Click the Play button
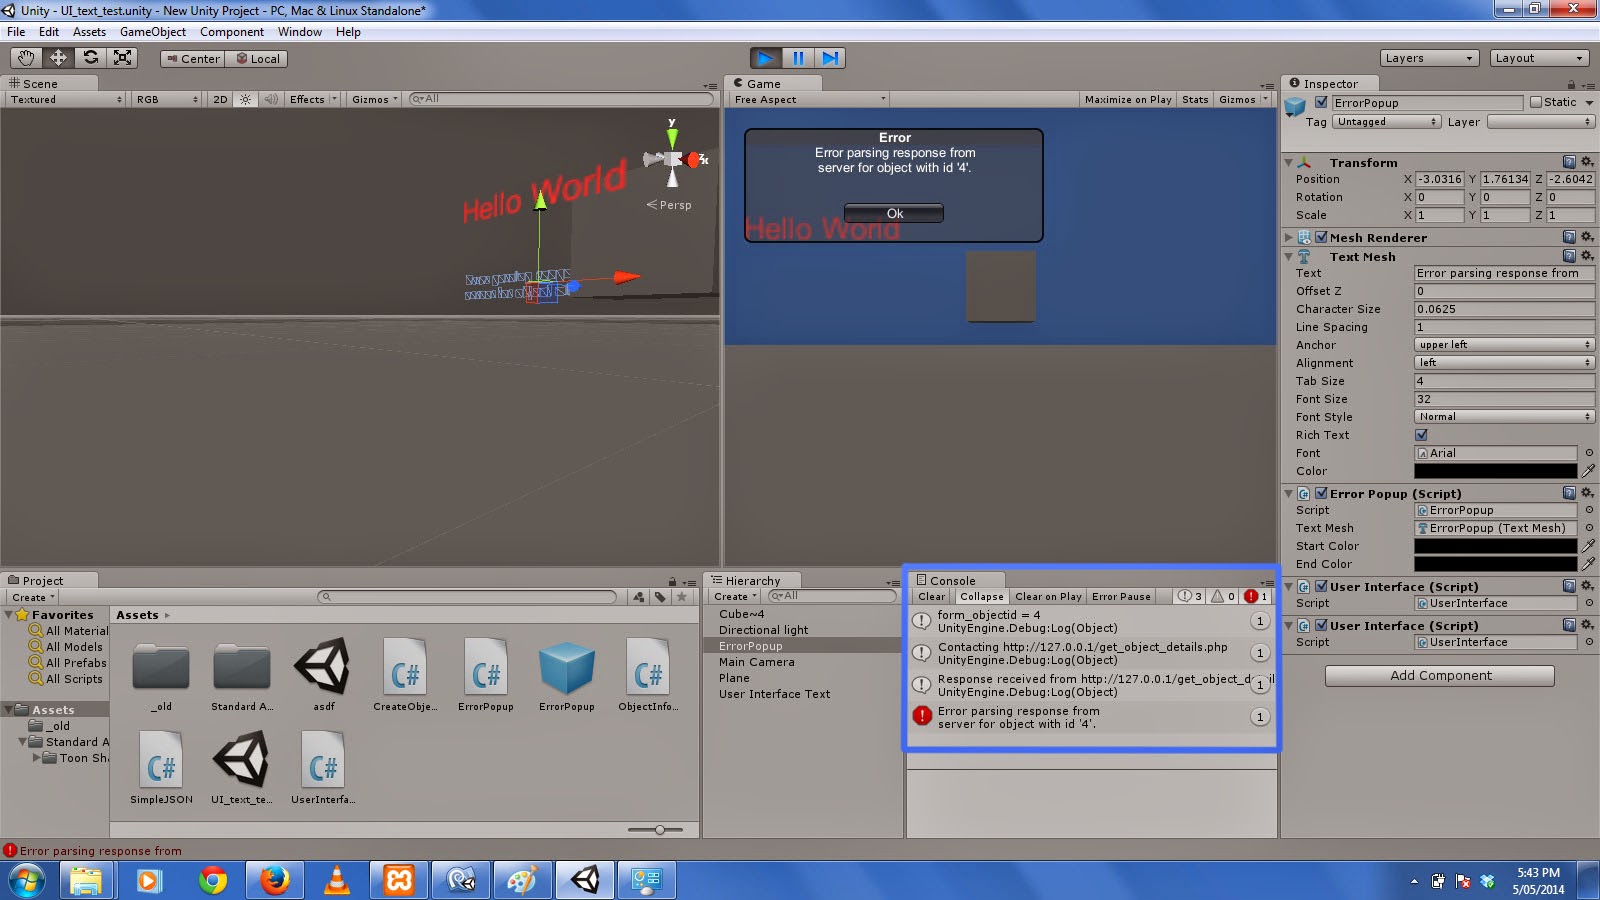Image resolution: width=1600 pixels, height=900 pixels. tap(765, 58)
